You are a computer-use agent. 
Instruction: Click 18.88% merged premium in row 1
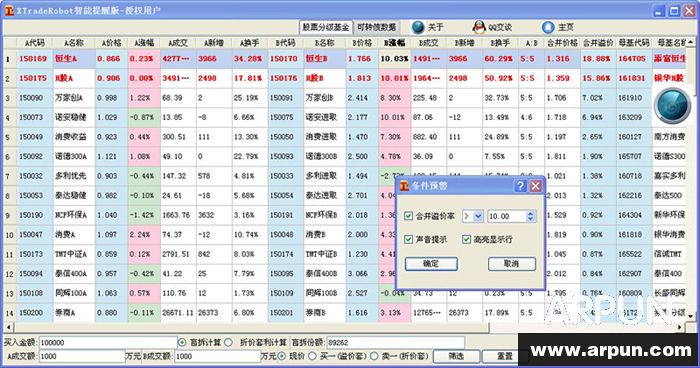[596, 59]
